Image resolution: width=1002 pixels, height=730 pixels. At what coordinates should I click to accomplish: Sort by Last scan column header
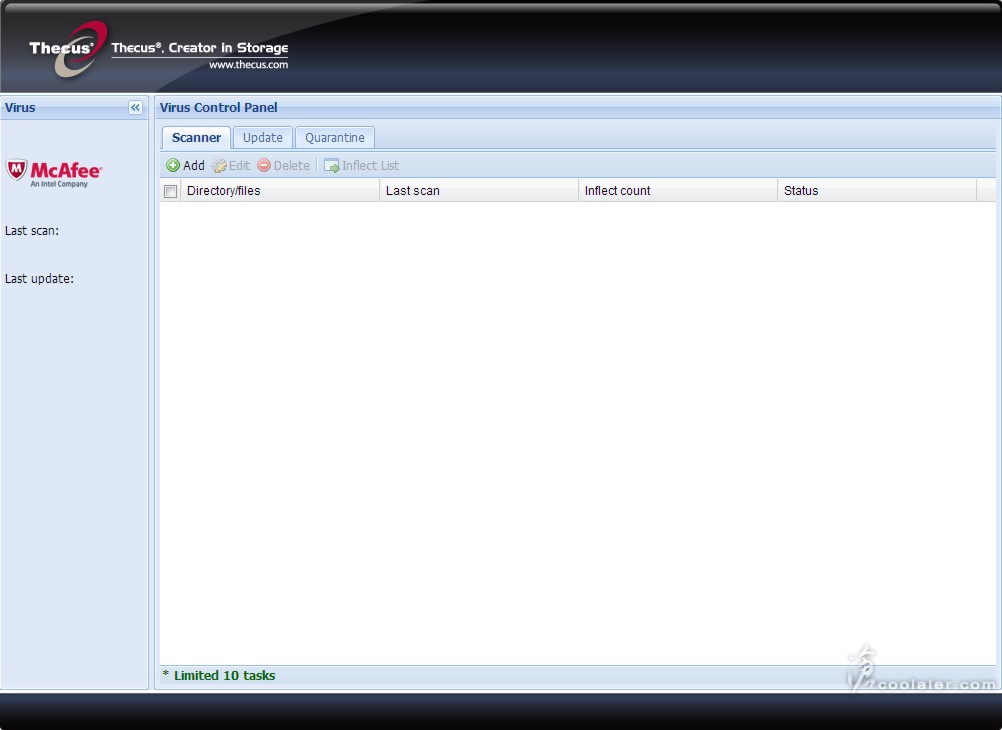[479, 190]
